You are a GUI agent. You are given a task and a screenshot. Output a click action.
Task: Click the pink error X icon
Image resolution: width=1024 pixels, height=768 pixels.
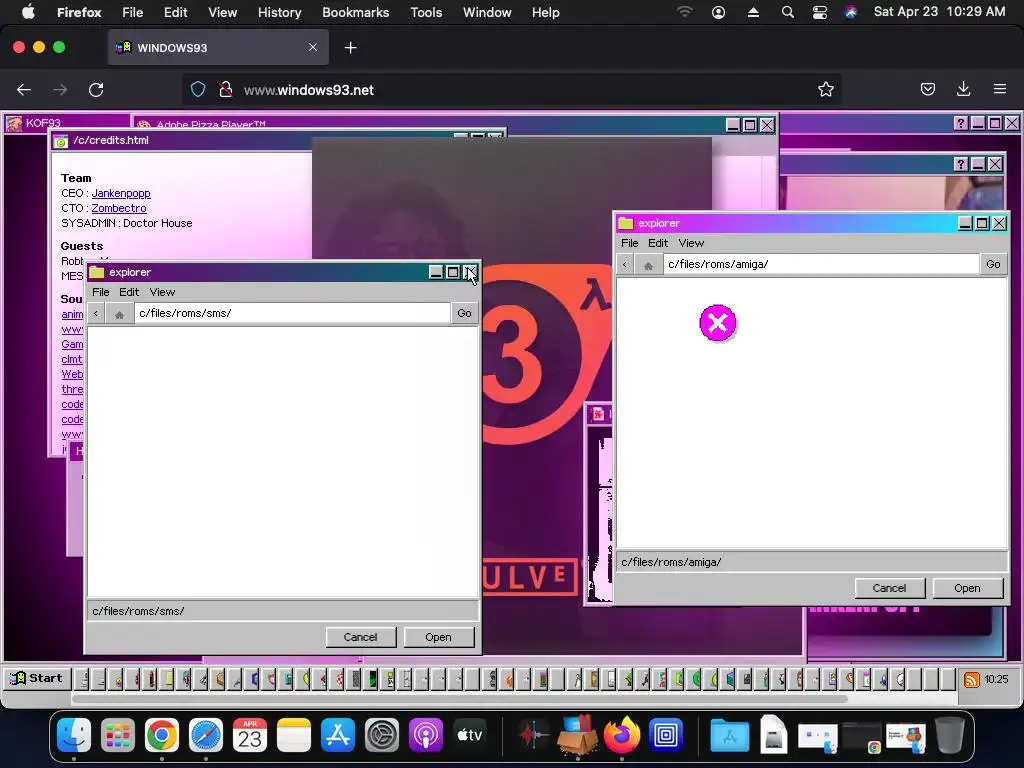pyautogui.click(x=718, y=323)
